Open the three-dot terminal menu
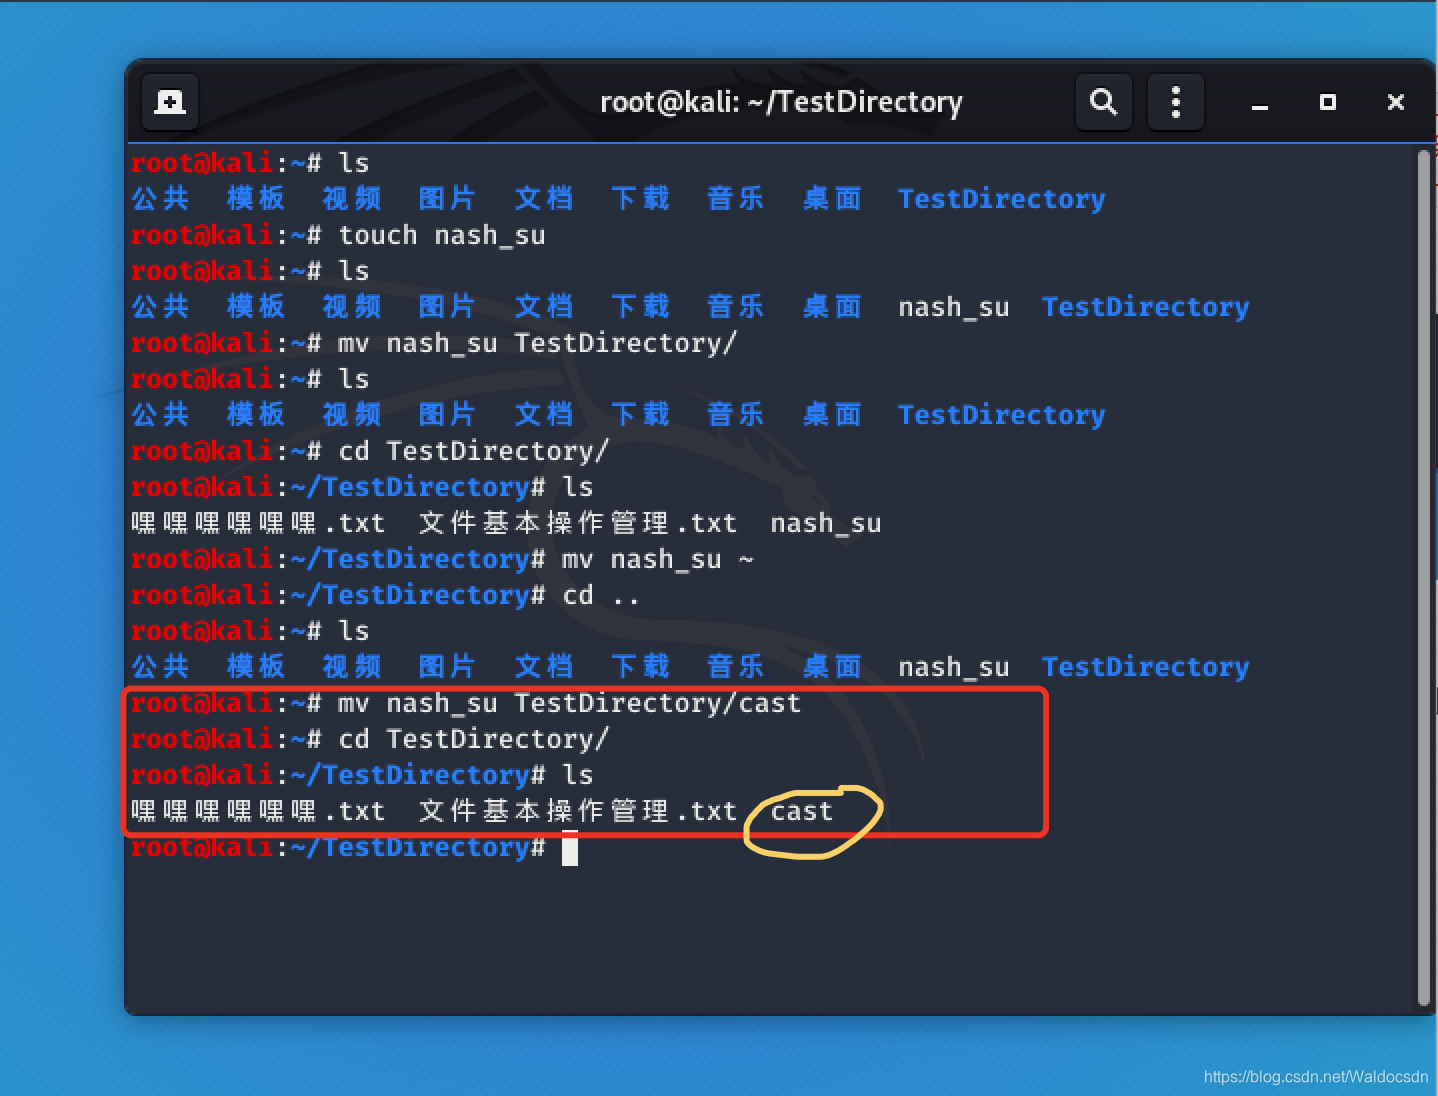 click(1175, 102)
